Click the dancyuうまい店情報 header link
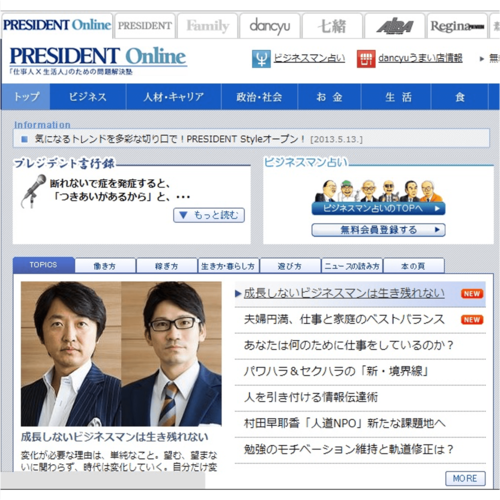Viewport: 500px width, 500px height. pyautogui.click(x=420, y=58)
